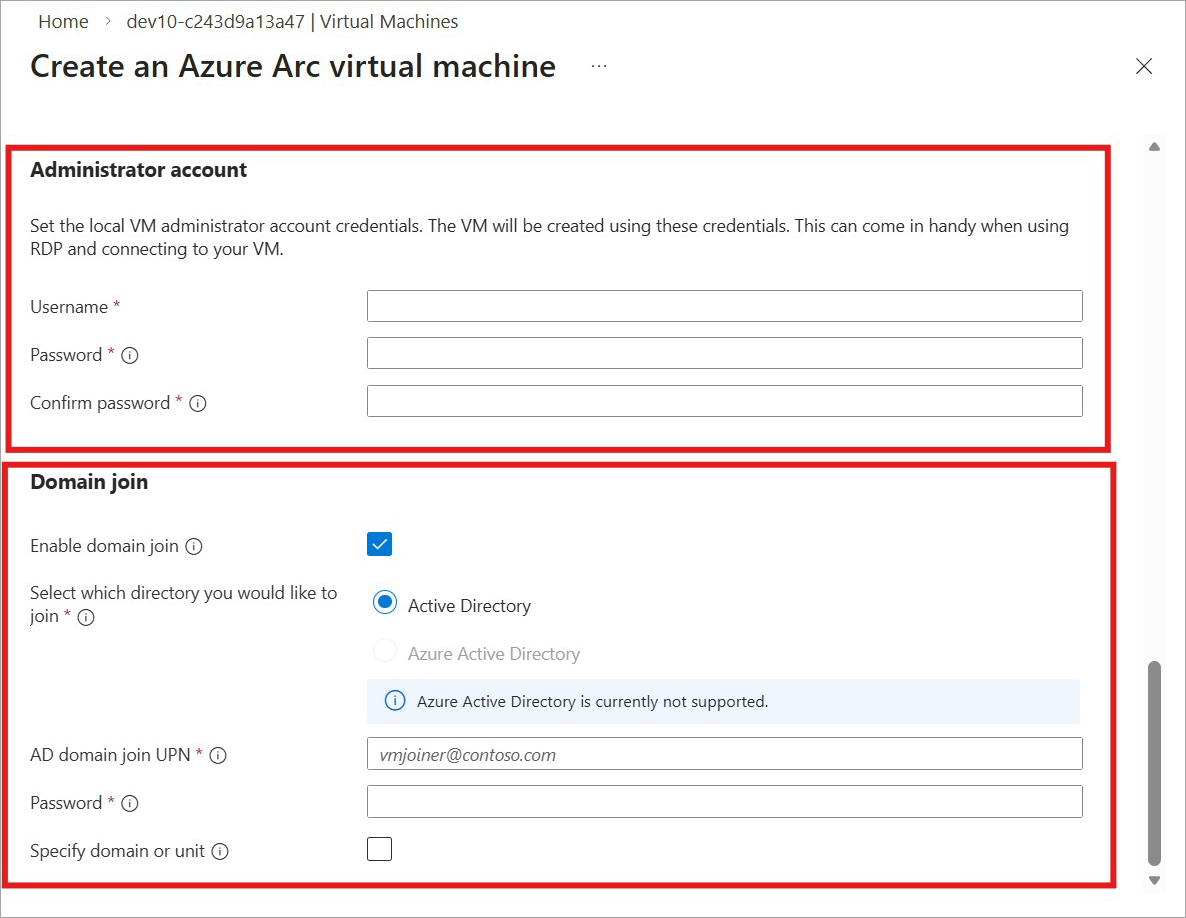The width and height of the screenshot is (1186, 918).
Task: Focus the Confirm password field
Action: click(x=724, y=401)
